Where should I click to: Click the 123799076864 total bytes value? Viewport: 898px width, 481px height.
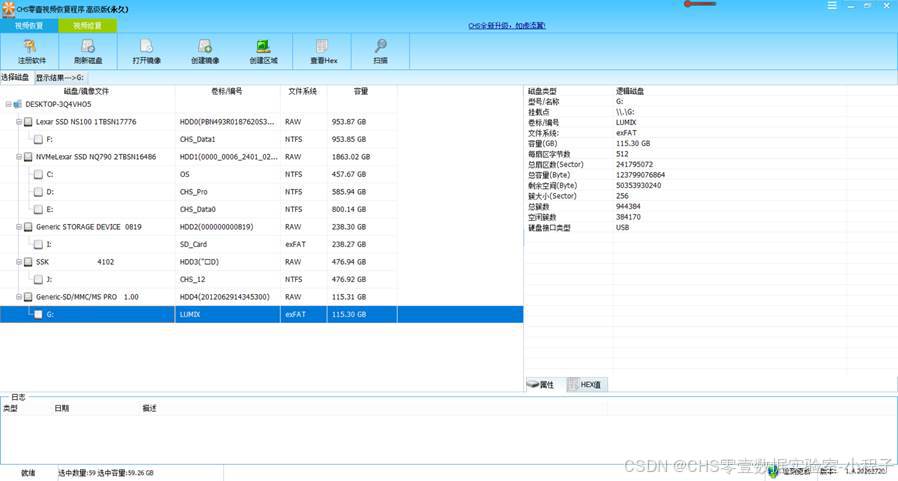click(640, 175)
